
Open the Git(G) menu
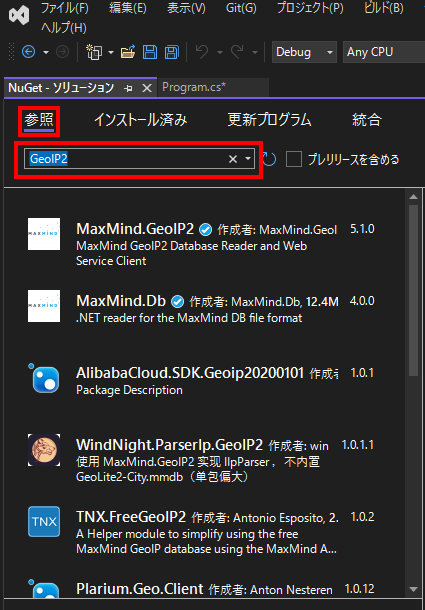point(241,8)
